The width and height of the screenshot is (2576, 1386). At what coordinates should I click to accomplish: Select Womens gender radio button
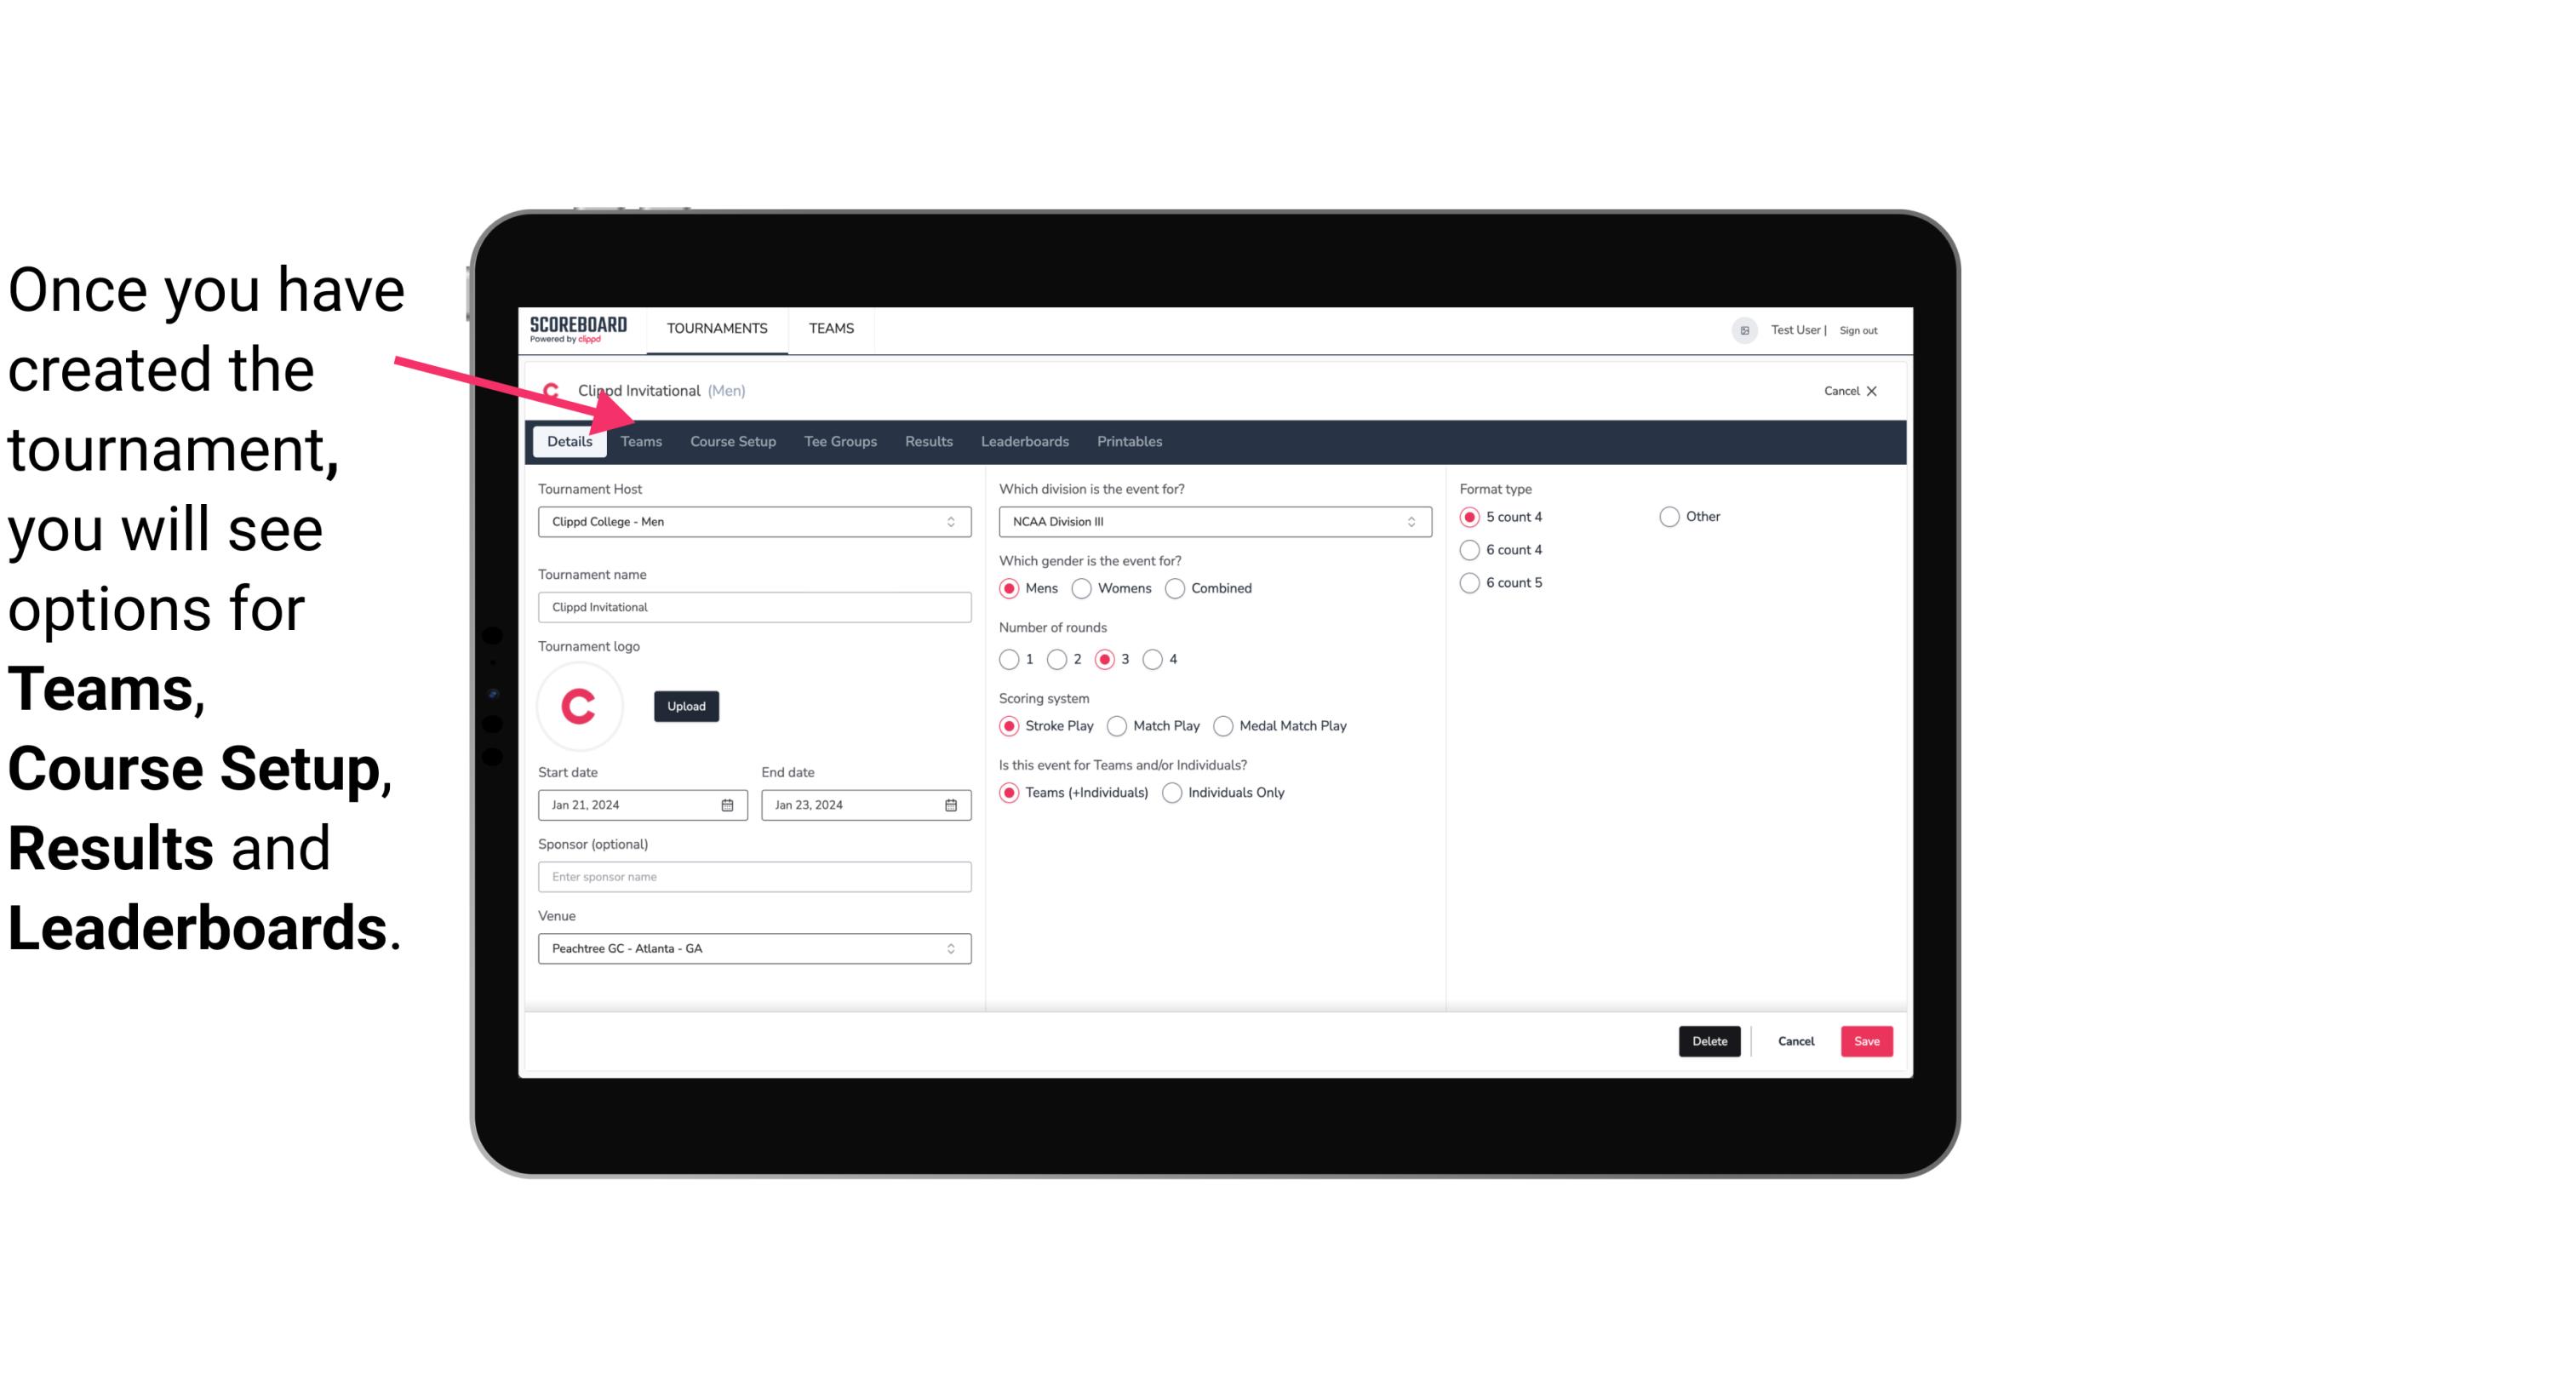click(x=1084, y=587)
